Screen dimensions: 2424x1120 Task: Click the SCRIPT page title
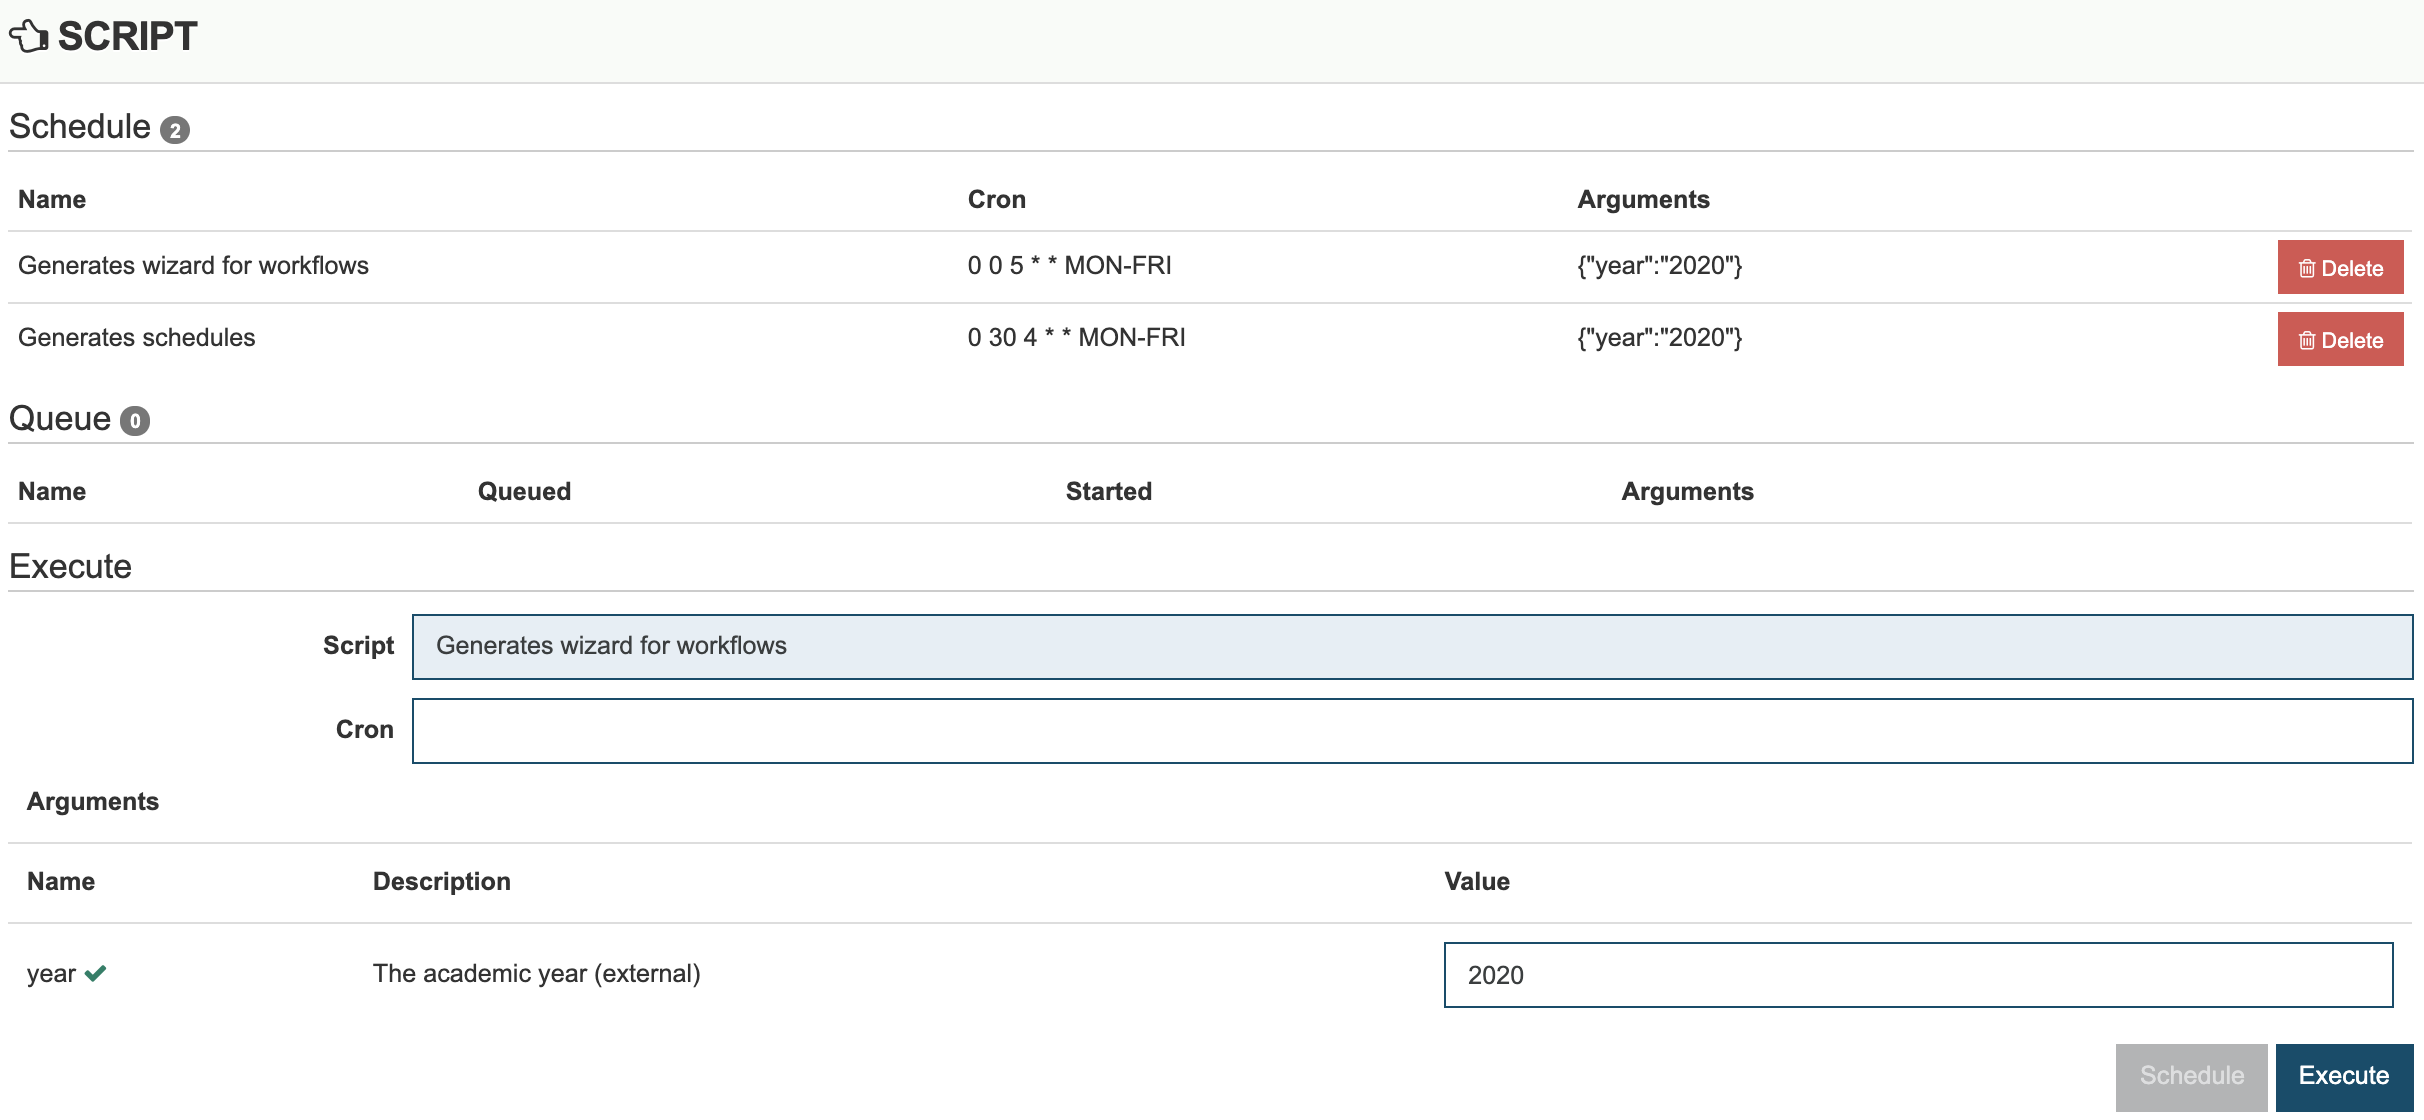coord(128,36)
